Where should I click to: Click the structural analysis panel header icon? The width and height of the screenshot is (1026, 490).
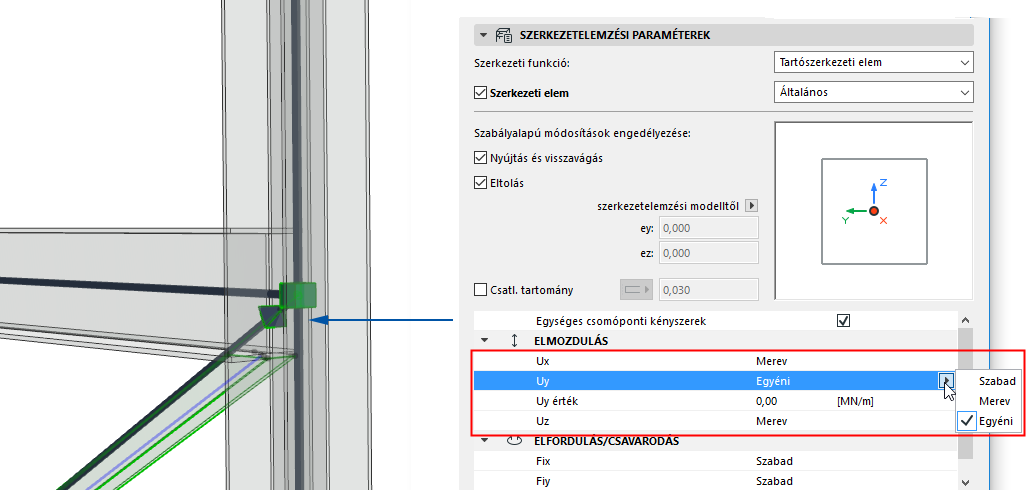click(503, 35)
